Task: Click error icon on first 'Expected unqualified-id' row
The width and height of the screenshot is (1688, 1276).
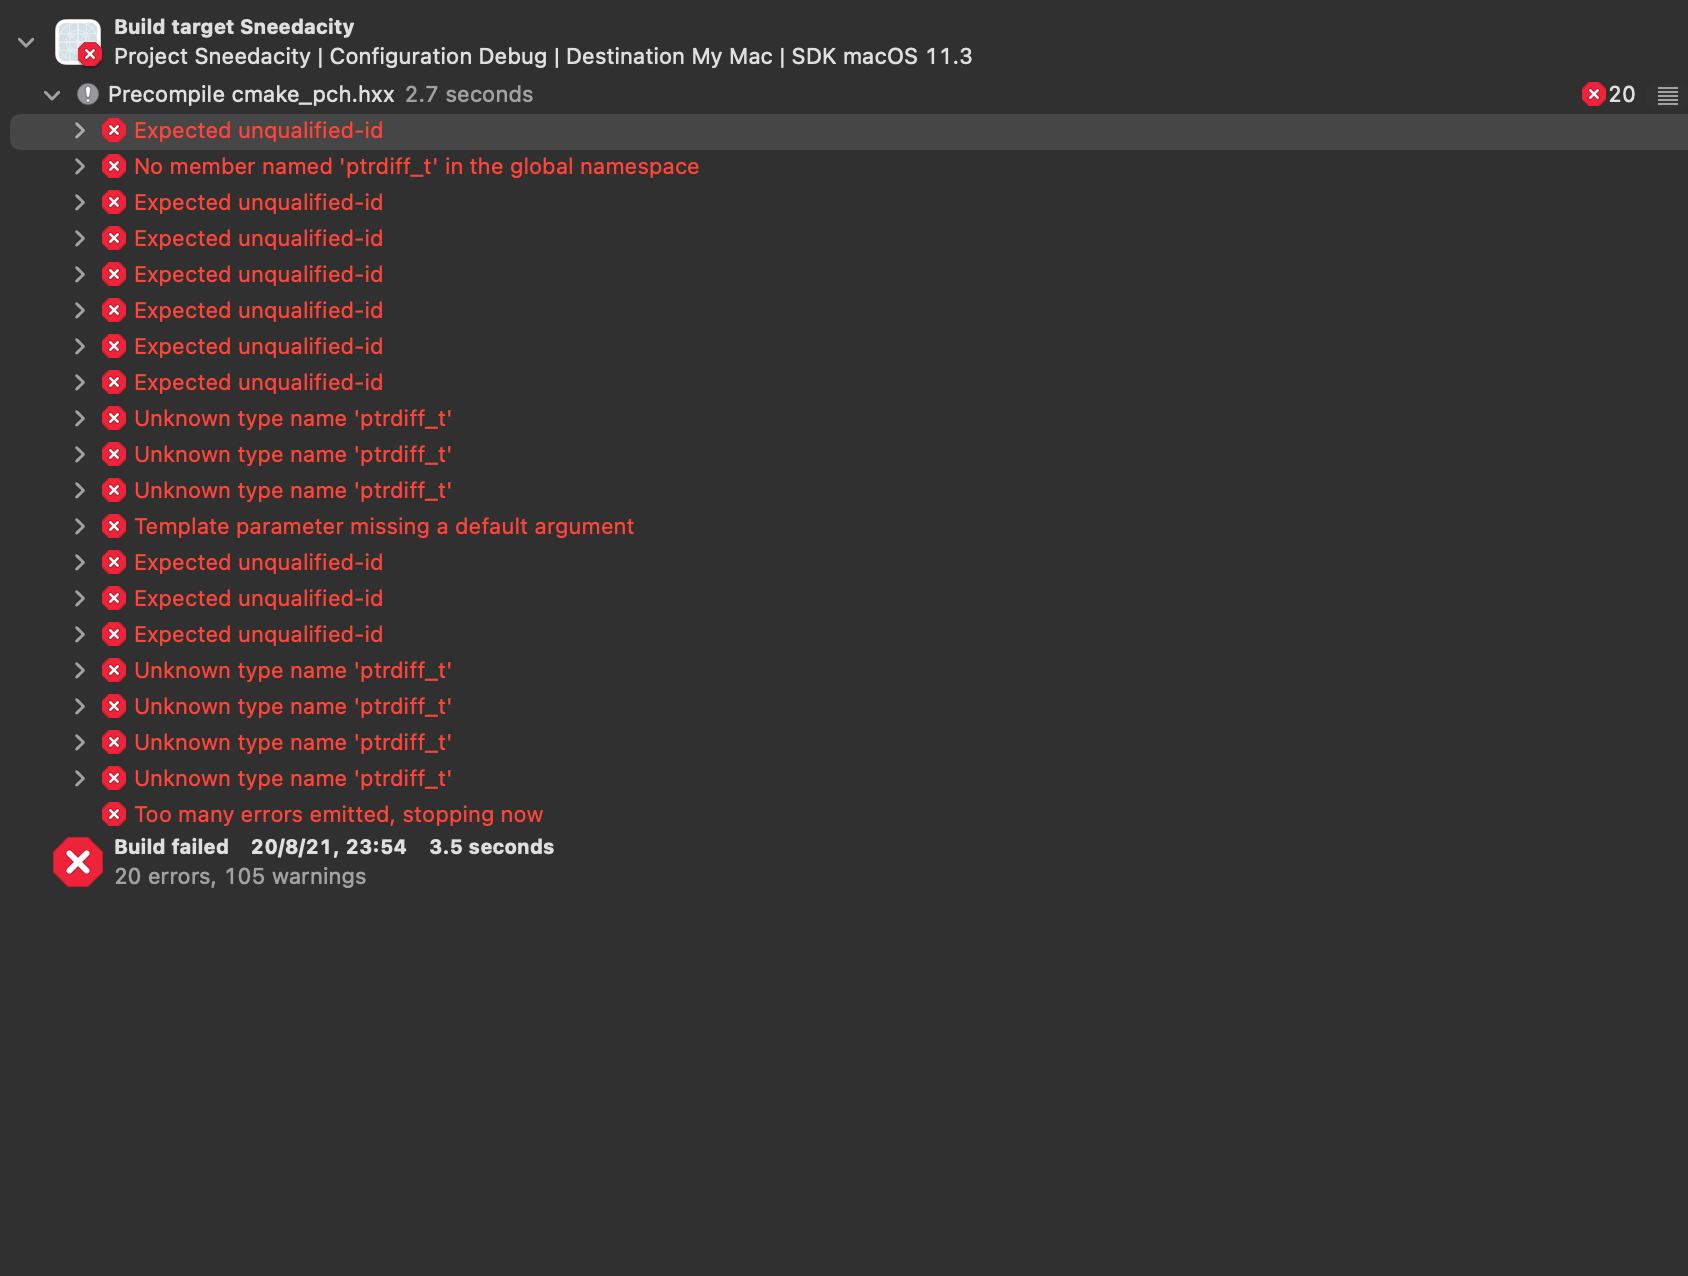Action: click(113, 130)
